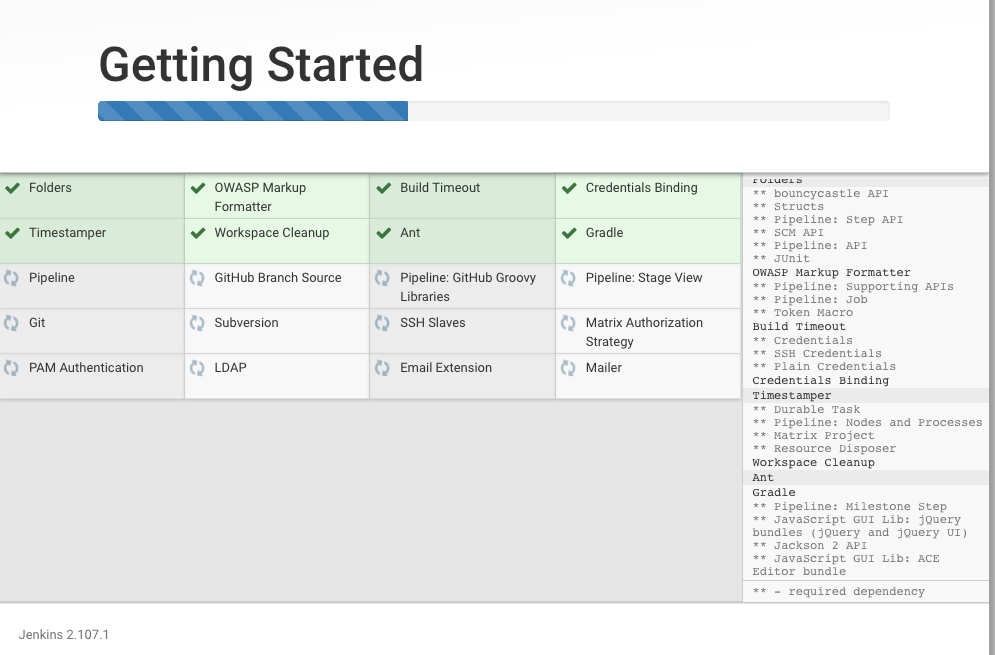Click the Timestamper plugin name
Viewport: 995px width, 655px height.
[67, 233]
